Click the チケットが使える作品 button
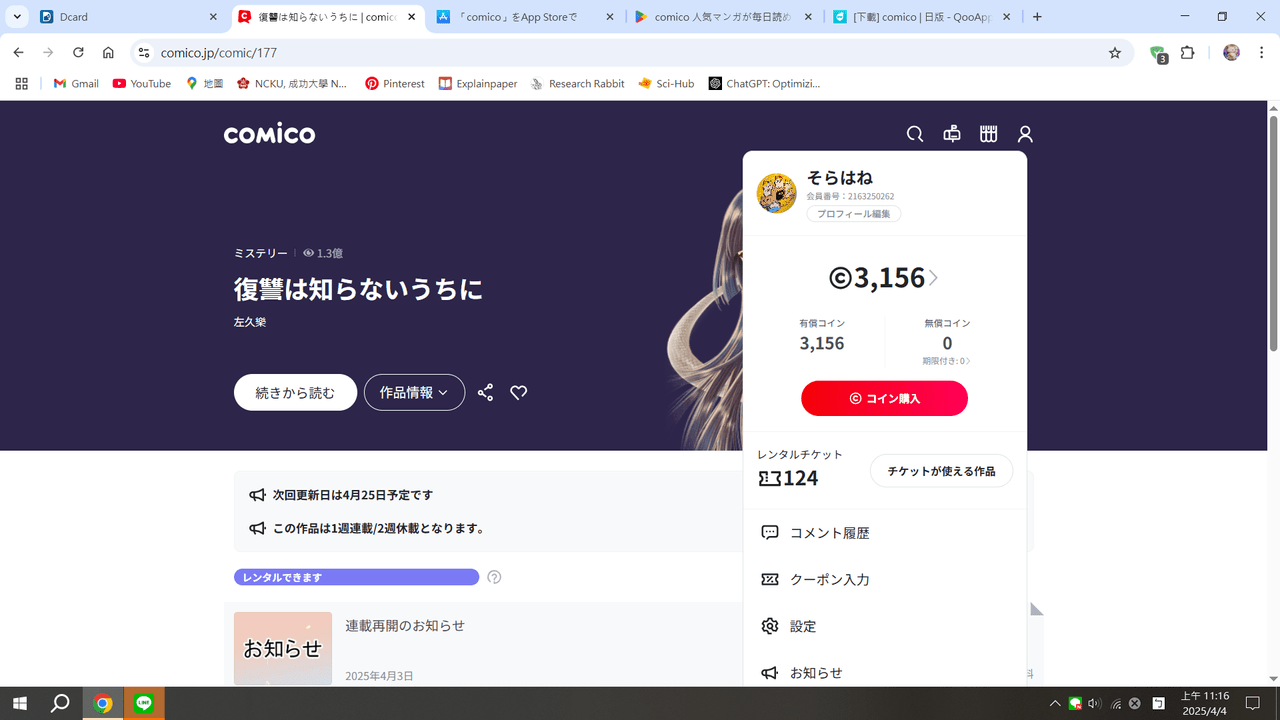Viewport: 1280px width, 720px height. (x=941, y=471)
